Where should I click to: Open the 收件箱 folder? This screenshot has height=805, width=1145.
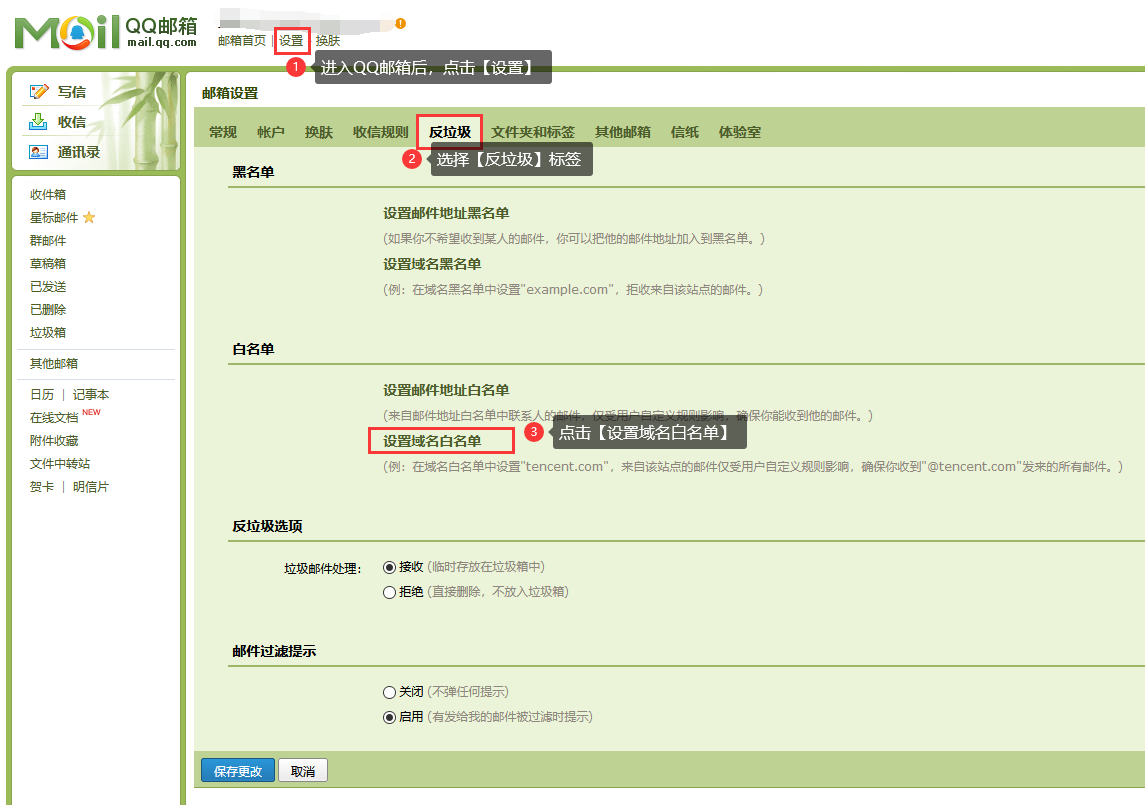point(48,195)
